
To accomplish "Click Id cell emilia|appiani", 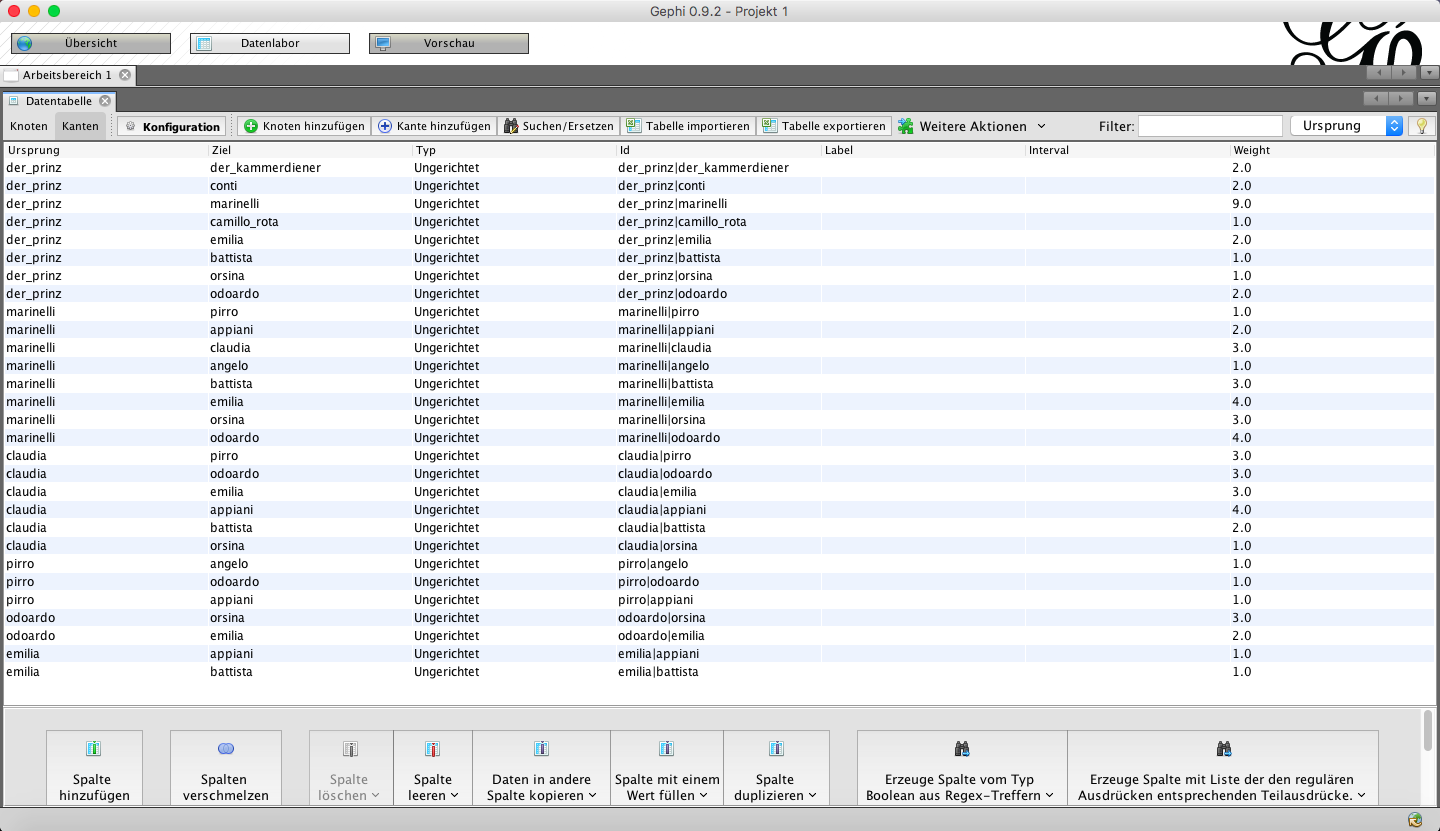I will click(x=718, y=654).
